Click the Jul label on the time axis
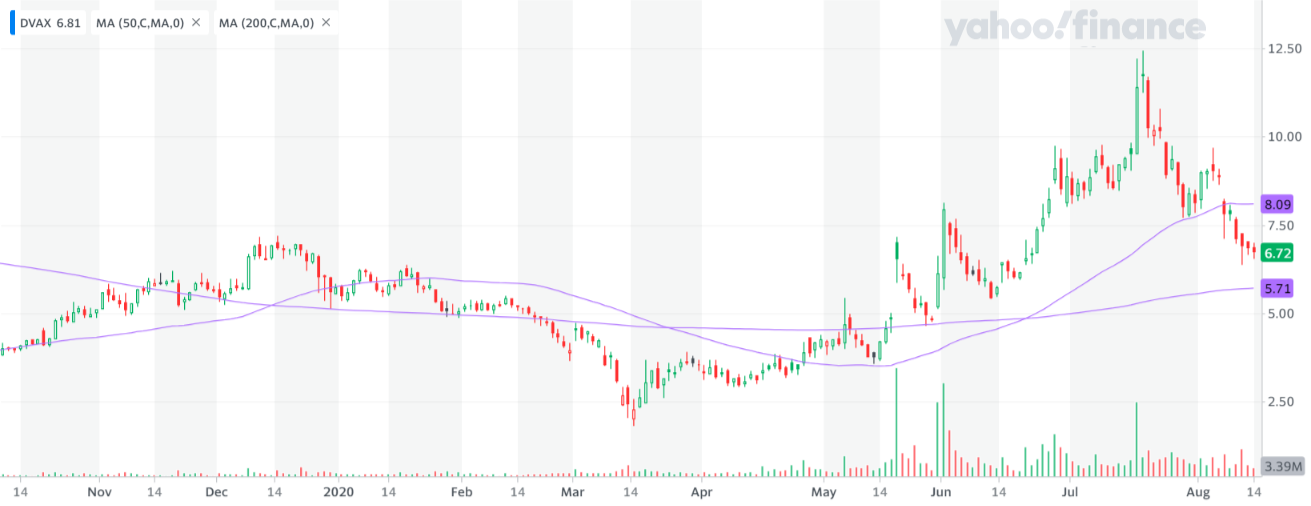1311x506 pixels. point(1070,493)
